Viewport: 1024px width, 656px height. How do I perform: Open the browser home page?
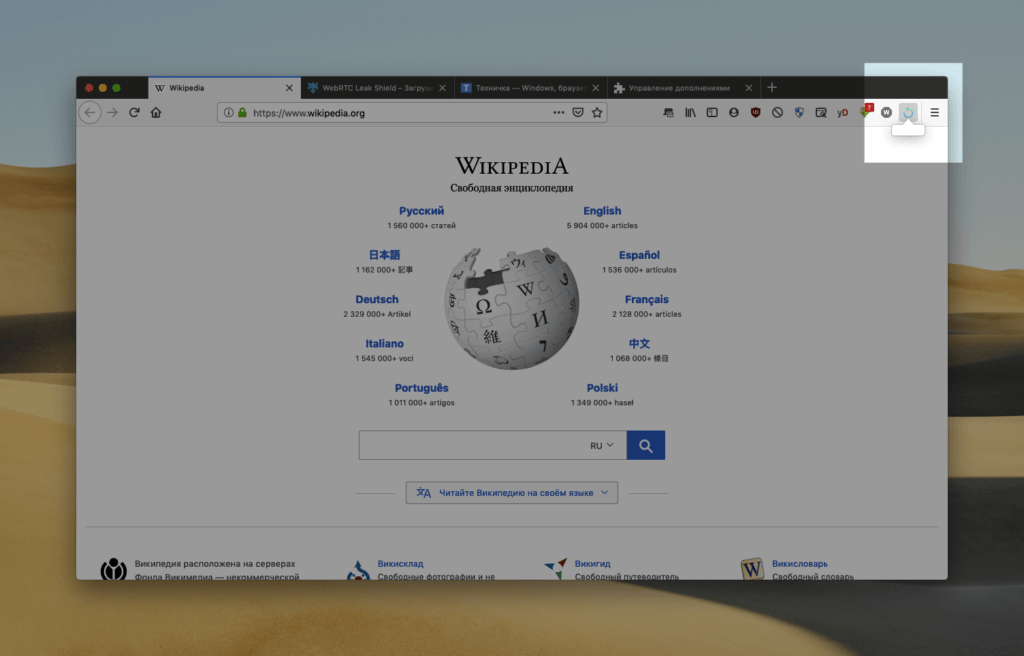(x=155, y=112)
